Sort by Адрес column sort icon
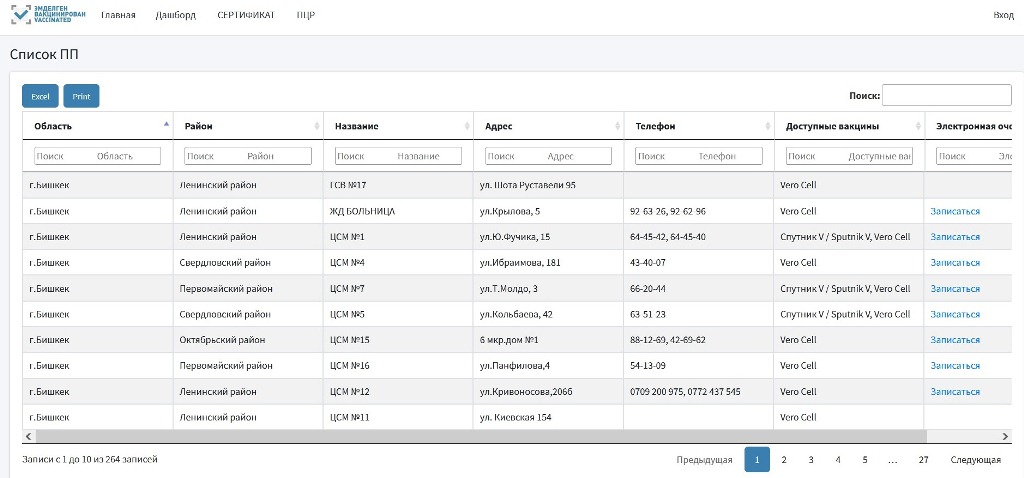Viewport: 1024px width, 478px height. pyautogui.click(x=617, y=126)
